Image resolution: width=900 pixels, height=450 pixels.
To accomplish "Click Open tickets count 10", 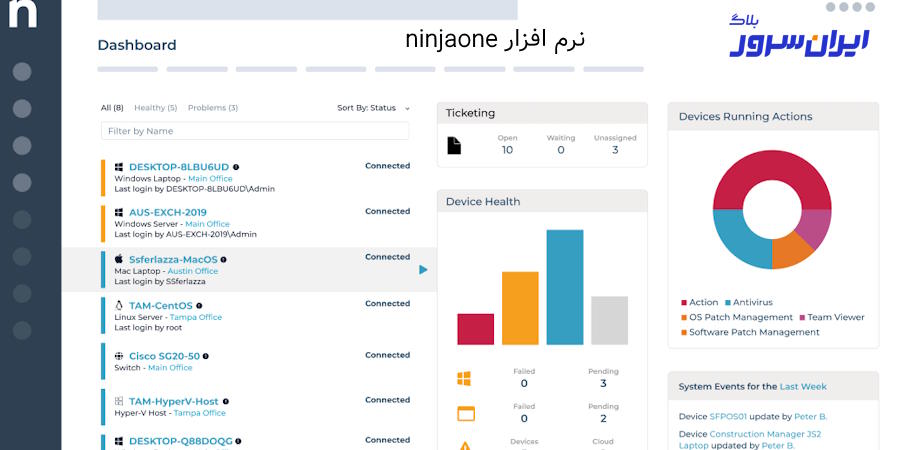I will point(507,150).
